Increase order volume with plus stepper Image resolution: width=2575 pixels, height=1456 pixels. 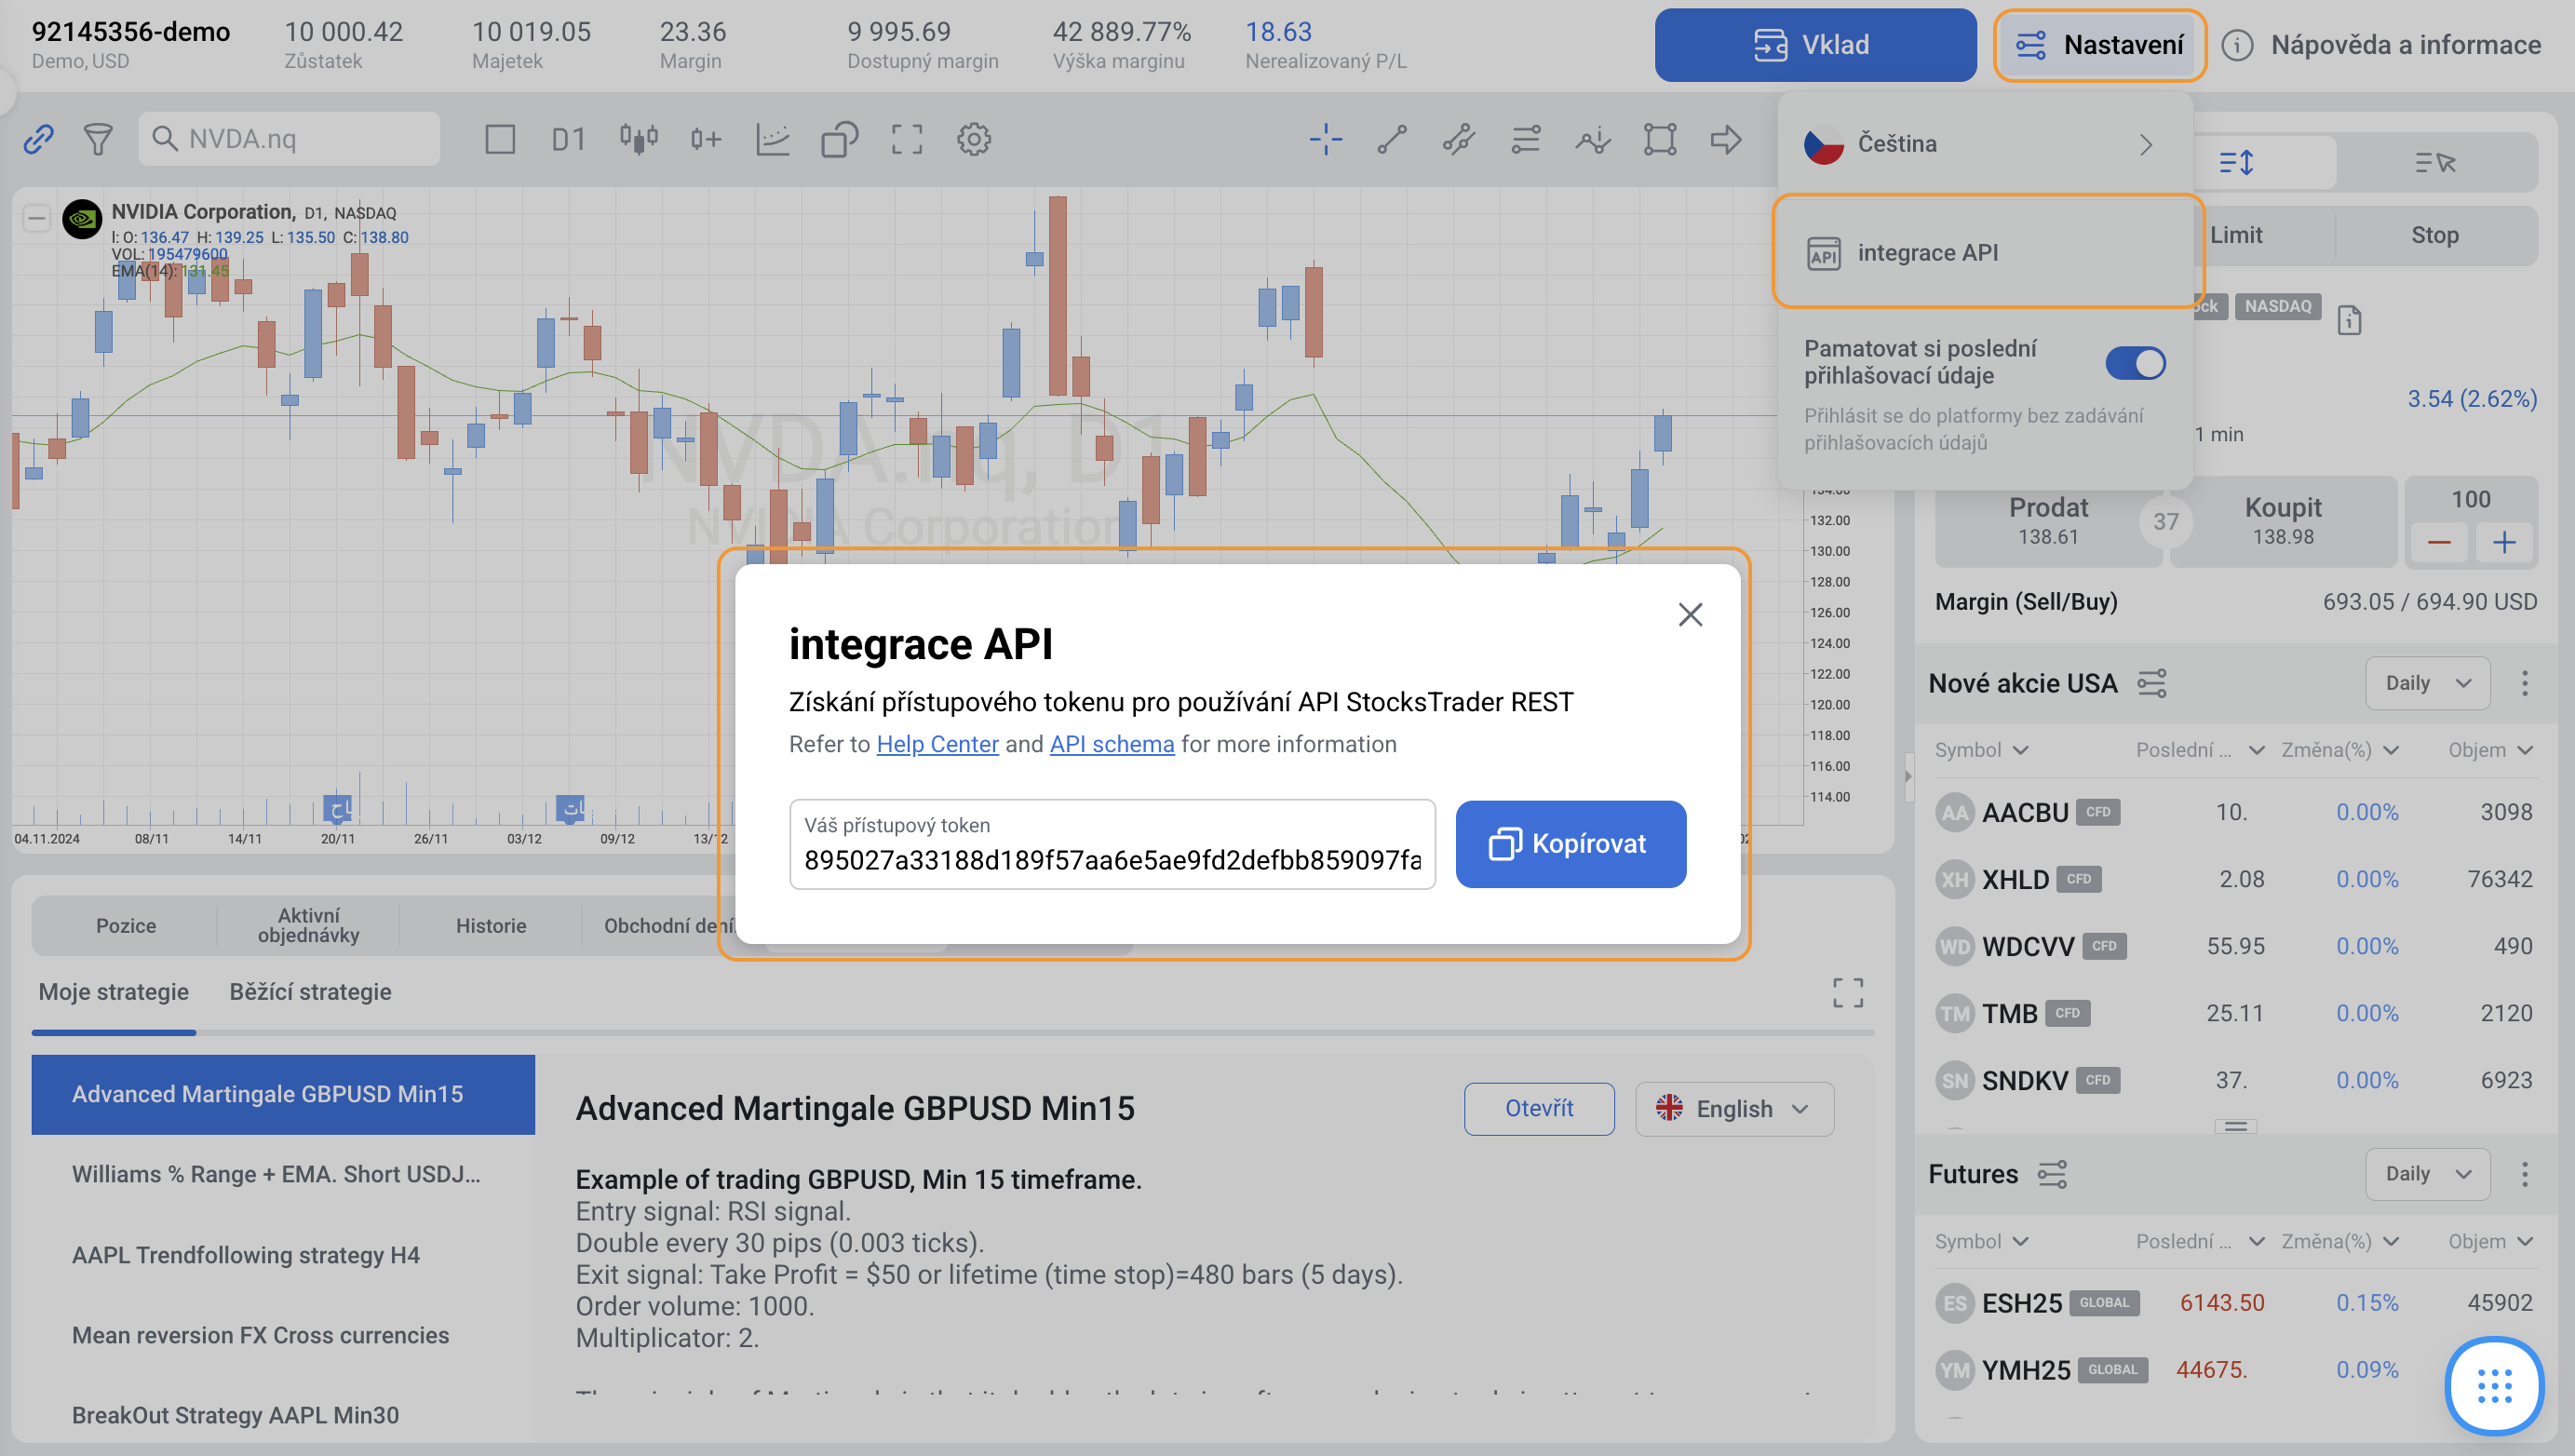[2503, 543]
